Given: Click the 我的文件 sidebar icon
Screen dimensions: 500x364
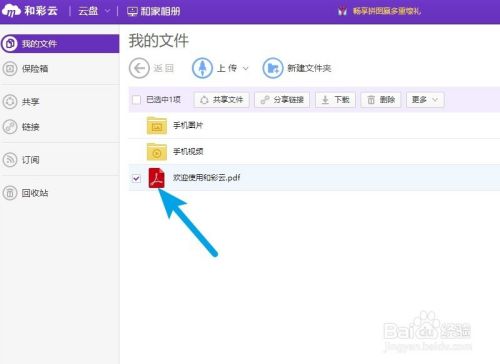Looking at the screenshot, I should pos(10,44).
